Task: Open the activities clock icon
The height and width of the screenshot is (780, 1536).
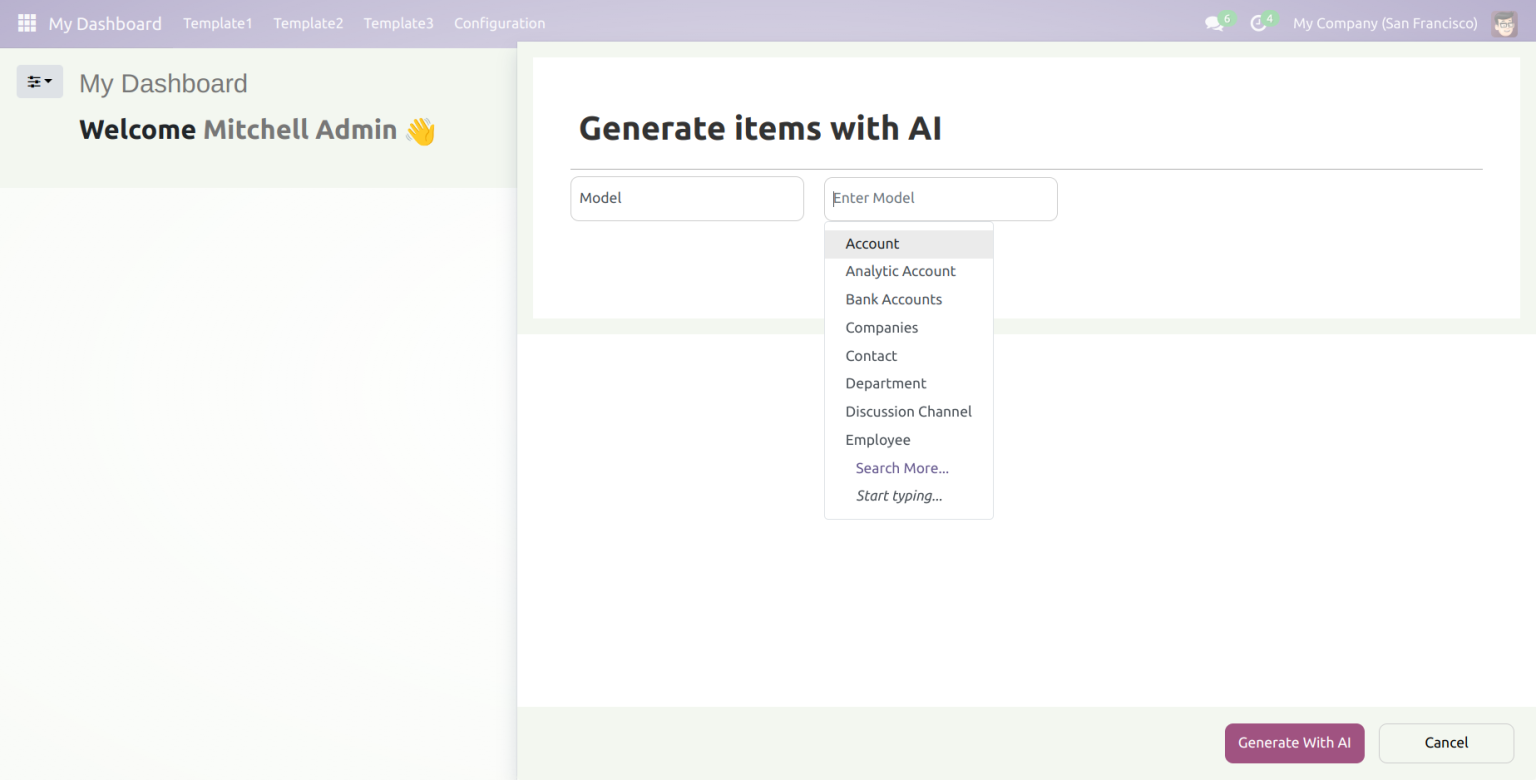Action: point(1258,23)
